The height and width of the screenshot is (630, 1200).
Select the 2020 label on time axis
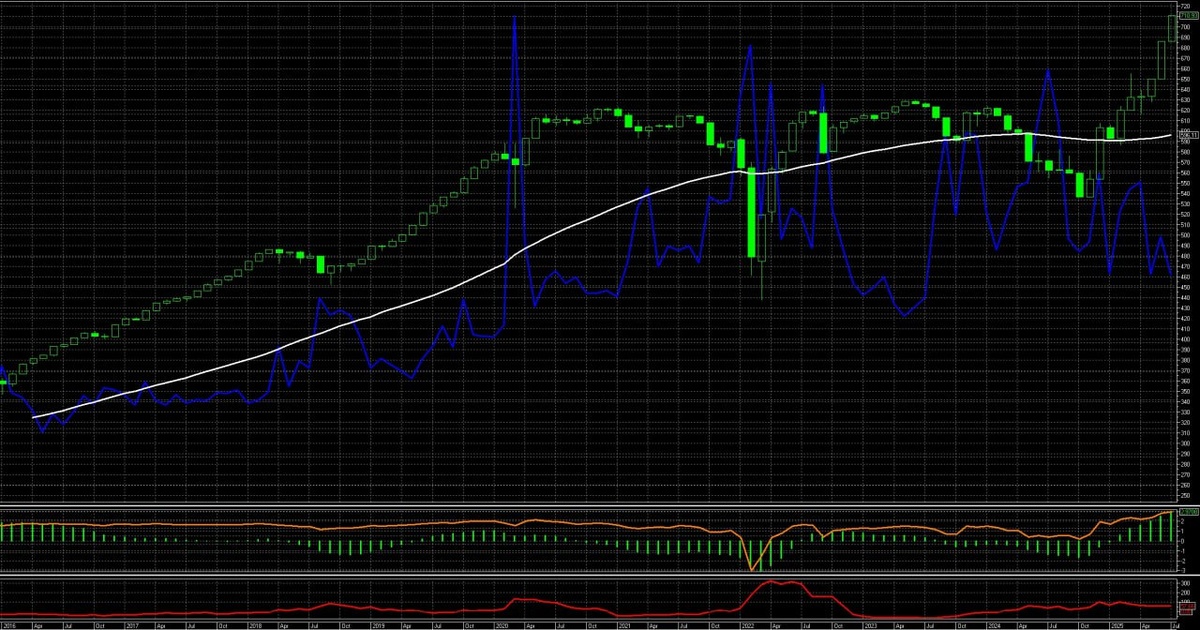coord(501,625)
